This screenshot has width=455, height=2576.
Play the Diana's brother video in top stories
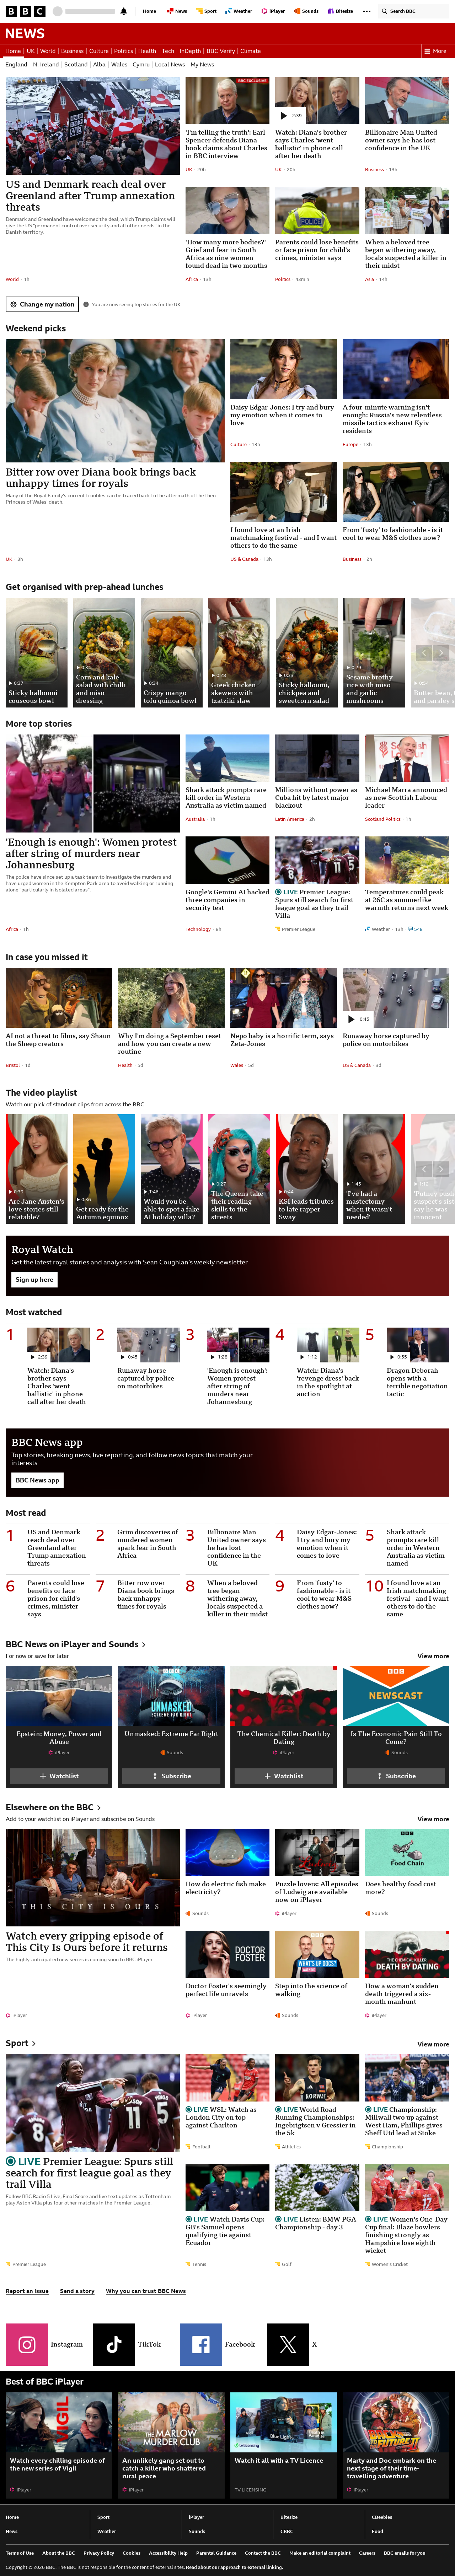[284, 116]
